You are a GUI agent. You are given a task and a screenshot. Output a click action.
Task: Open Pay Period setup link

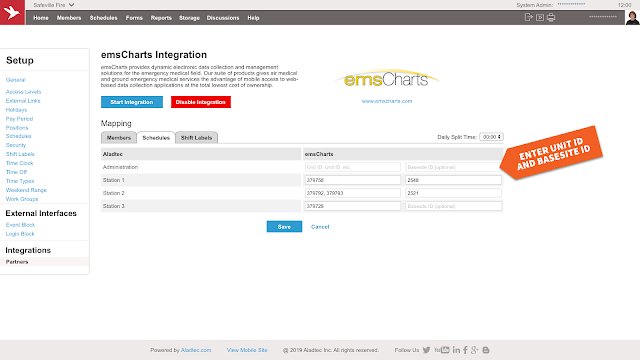(19, 119)
